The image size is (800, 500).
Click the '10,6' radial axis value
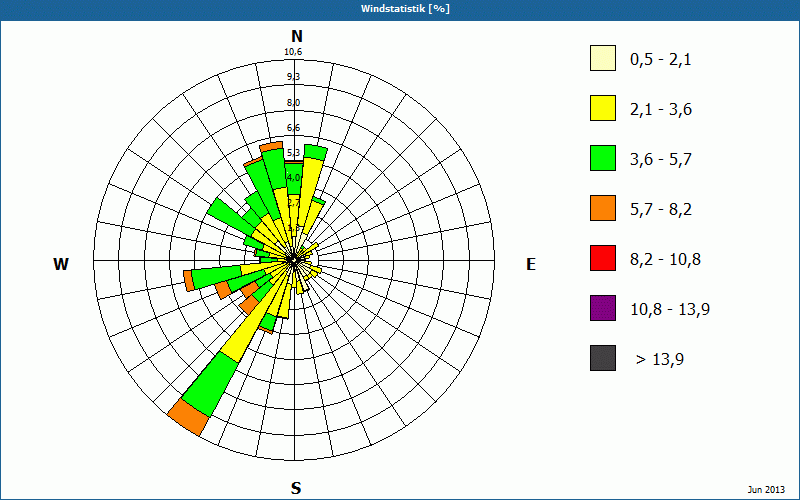click(293, 52)
